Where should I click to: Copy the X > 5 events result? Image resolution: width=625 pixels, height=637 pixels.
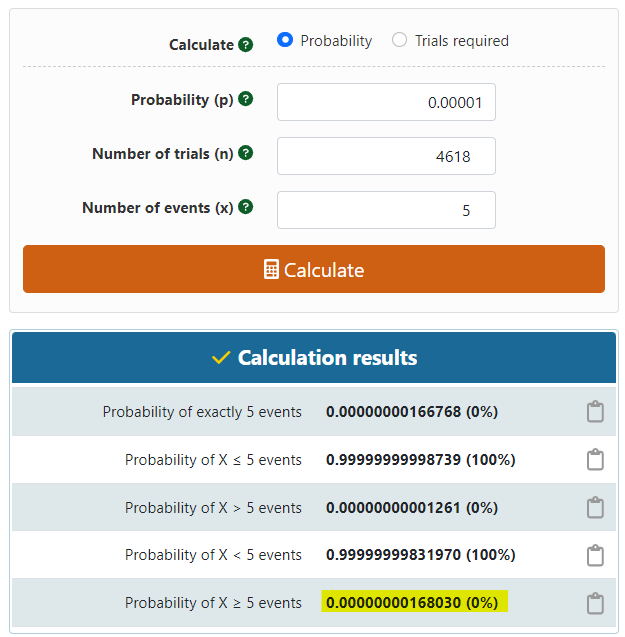coord(595,508)
